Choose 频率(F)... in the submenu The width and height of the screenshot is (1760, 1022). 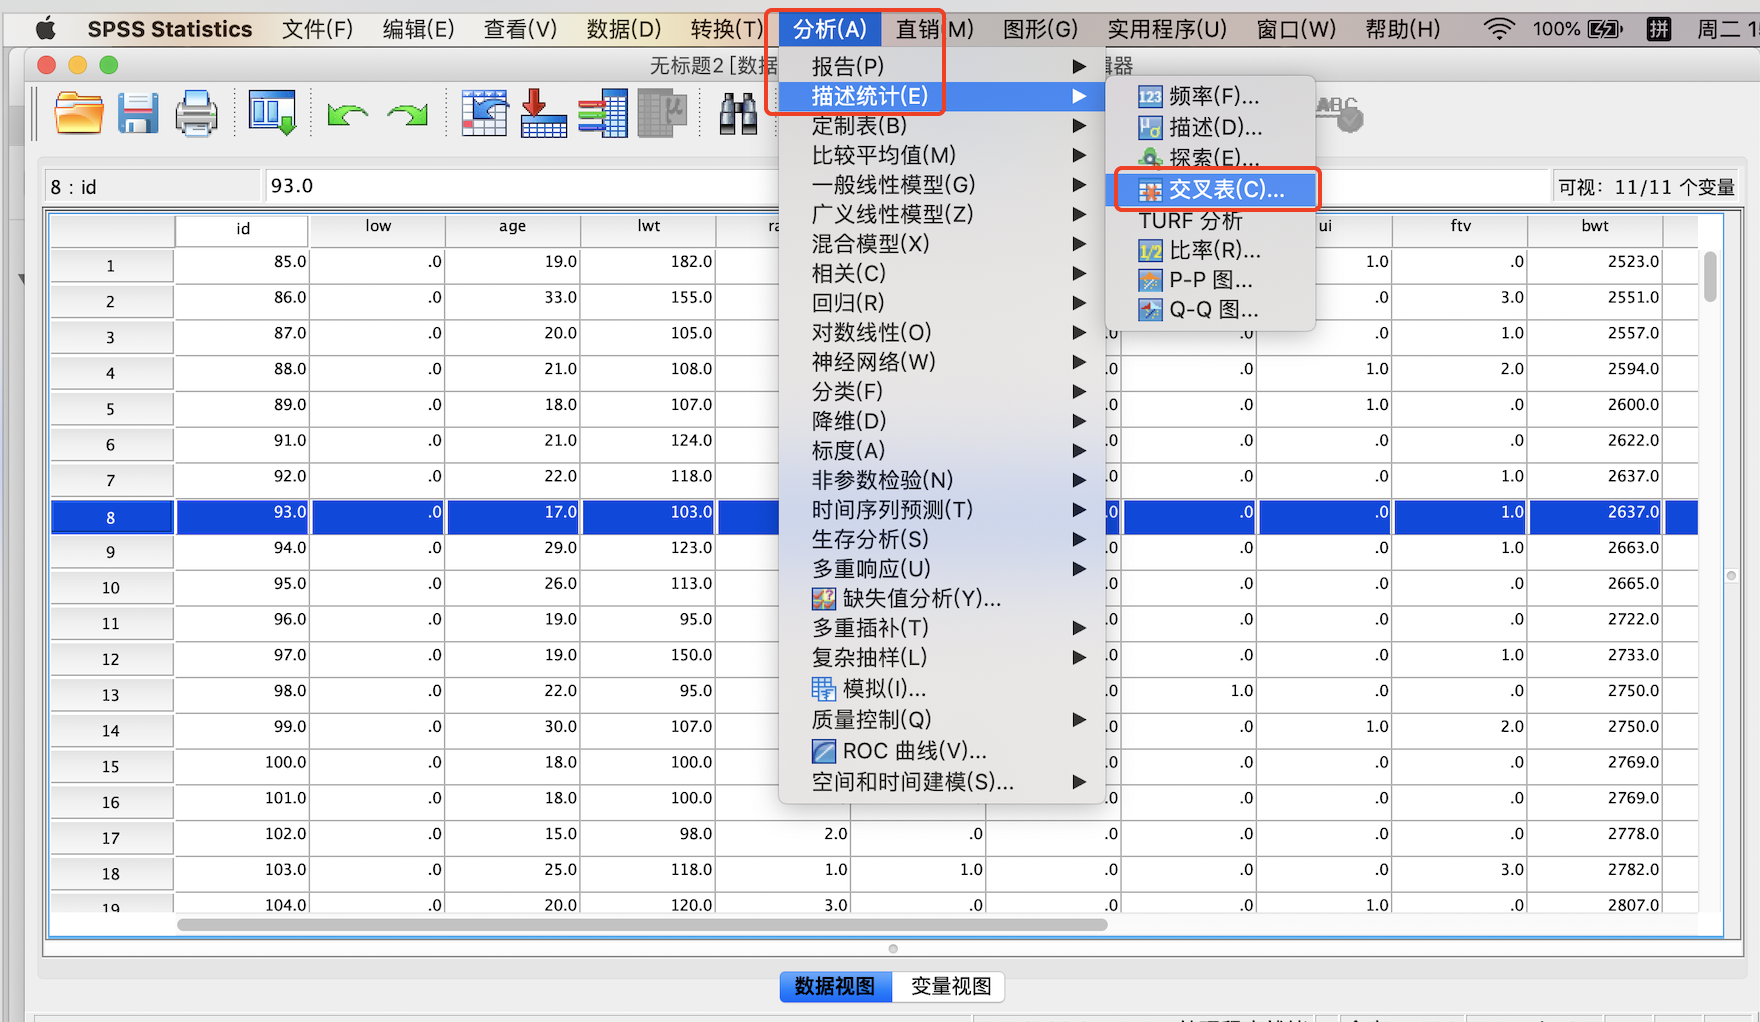pyautogui.click(x=1210, y=96)
